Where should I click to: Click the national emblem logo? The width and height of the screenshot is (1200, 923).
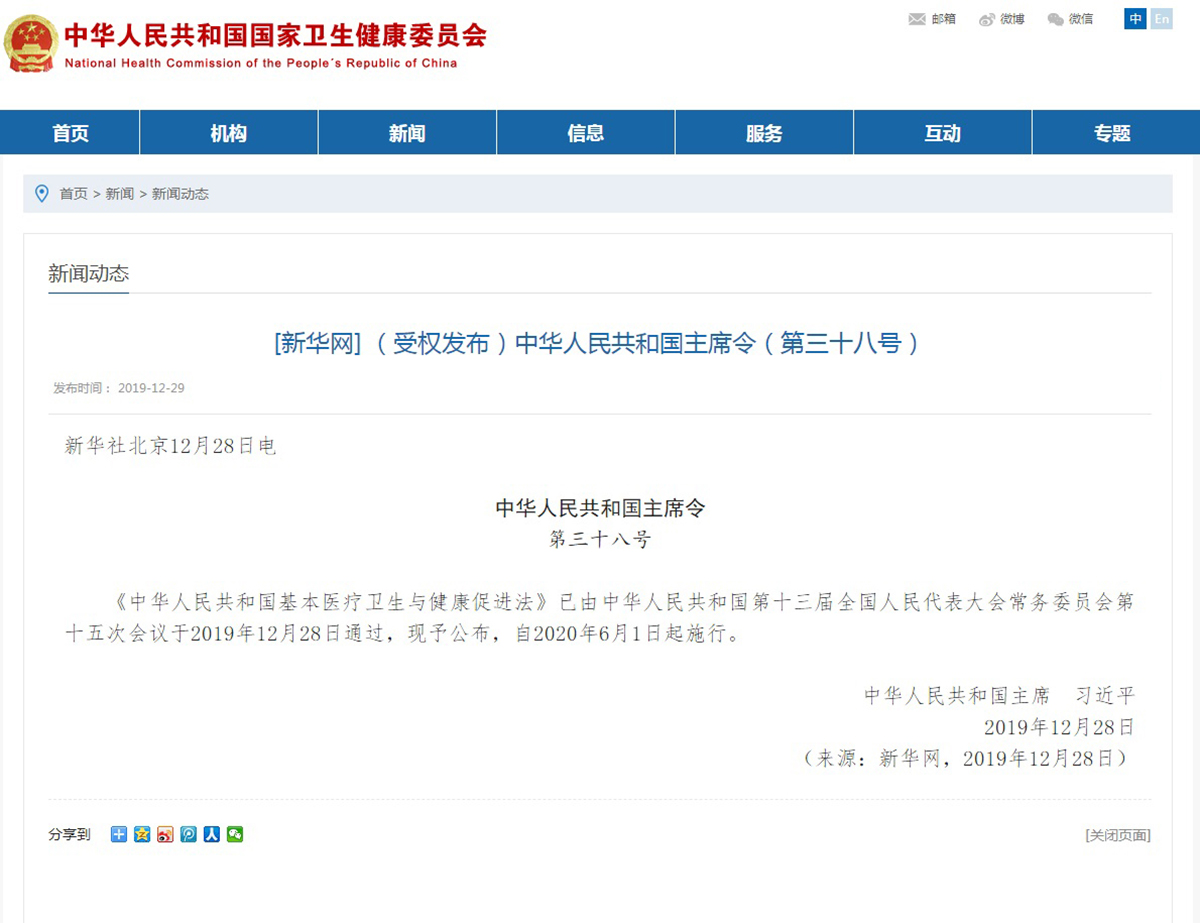[x=31, y=44]
